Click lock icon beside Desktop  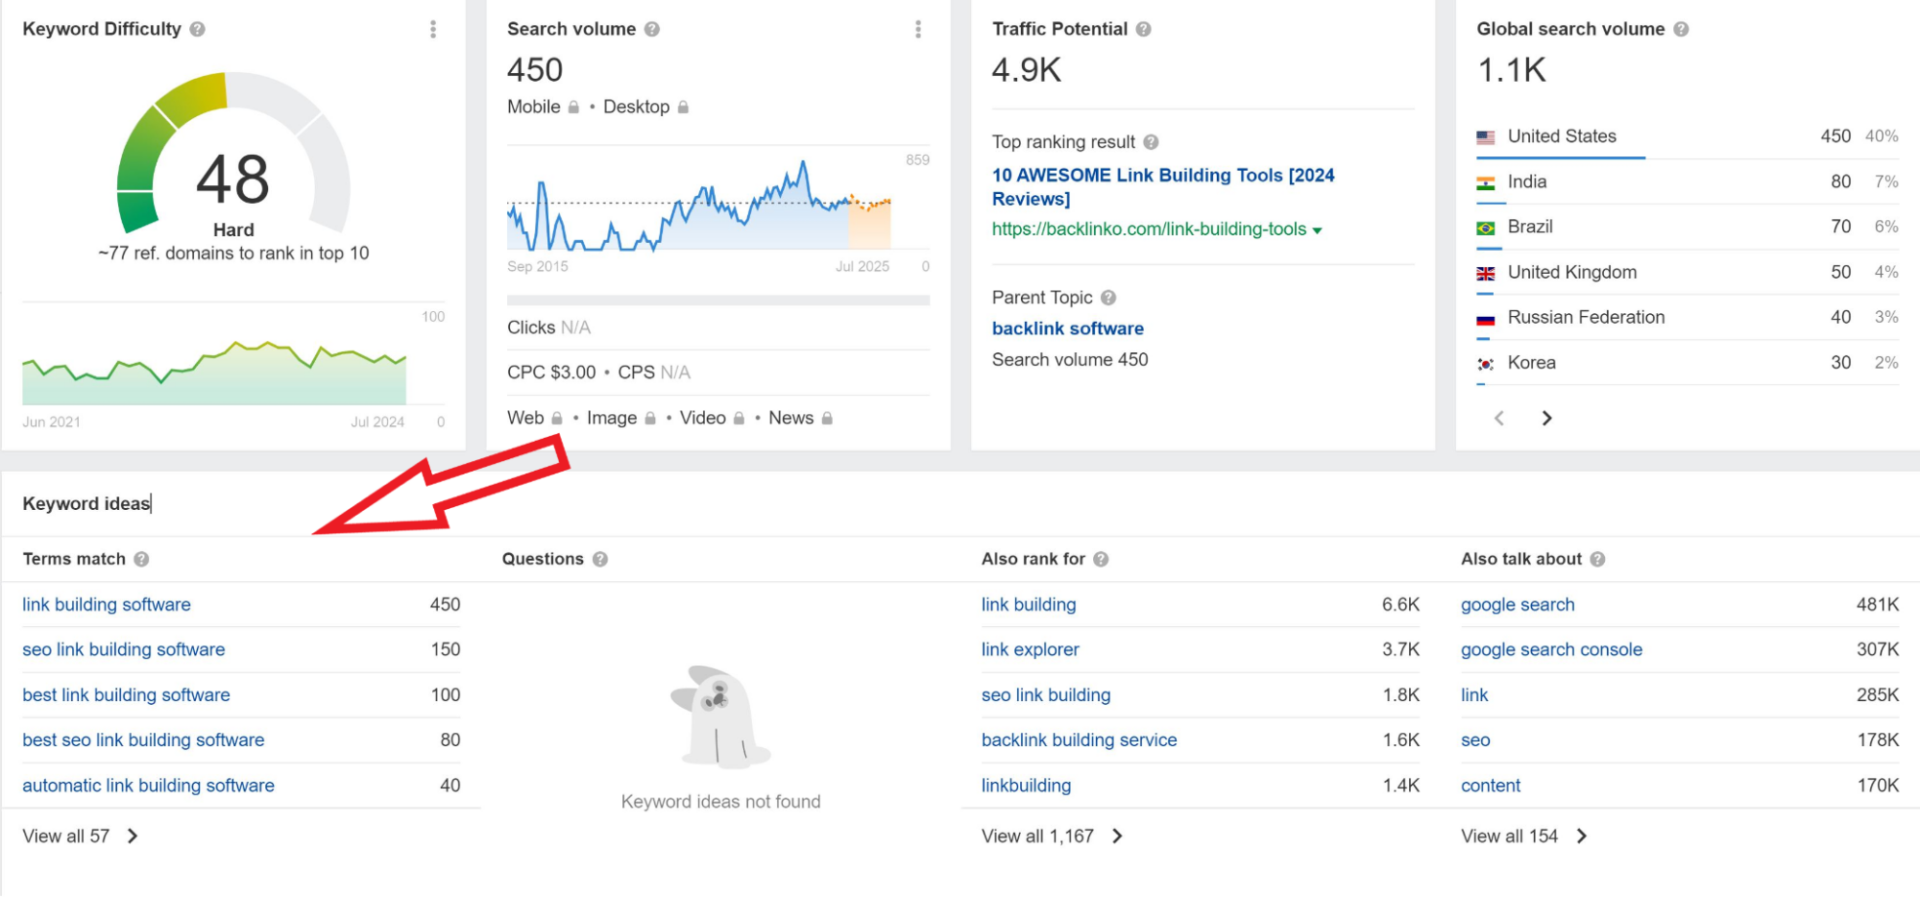point(683,107)
